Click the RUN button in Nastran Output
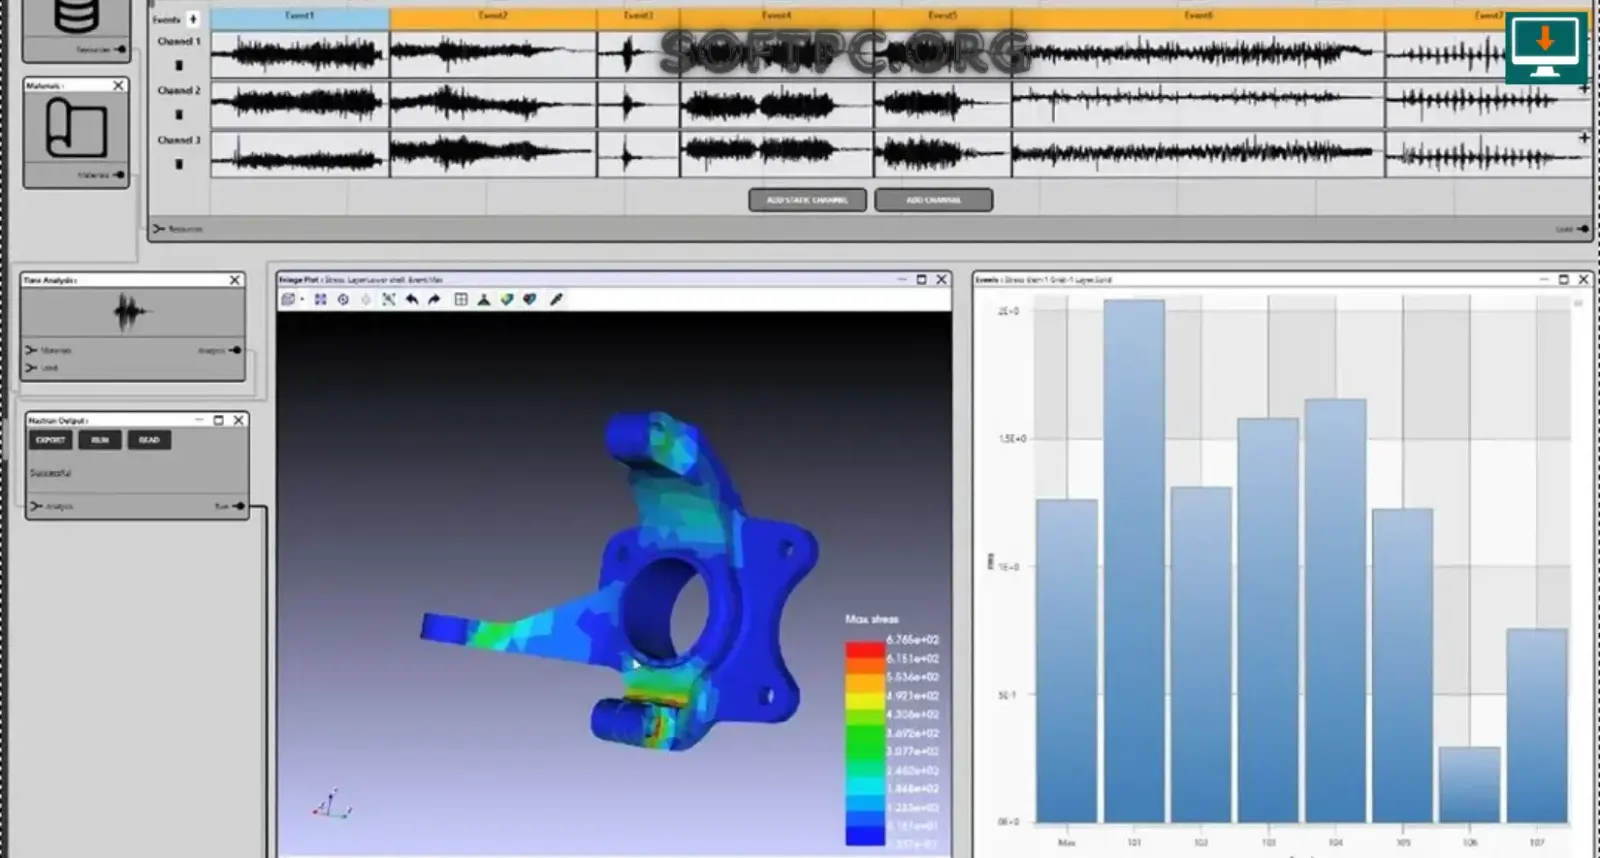Viewport: 1600px width, 858px height. point(100,440)
